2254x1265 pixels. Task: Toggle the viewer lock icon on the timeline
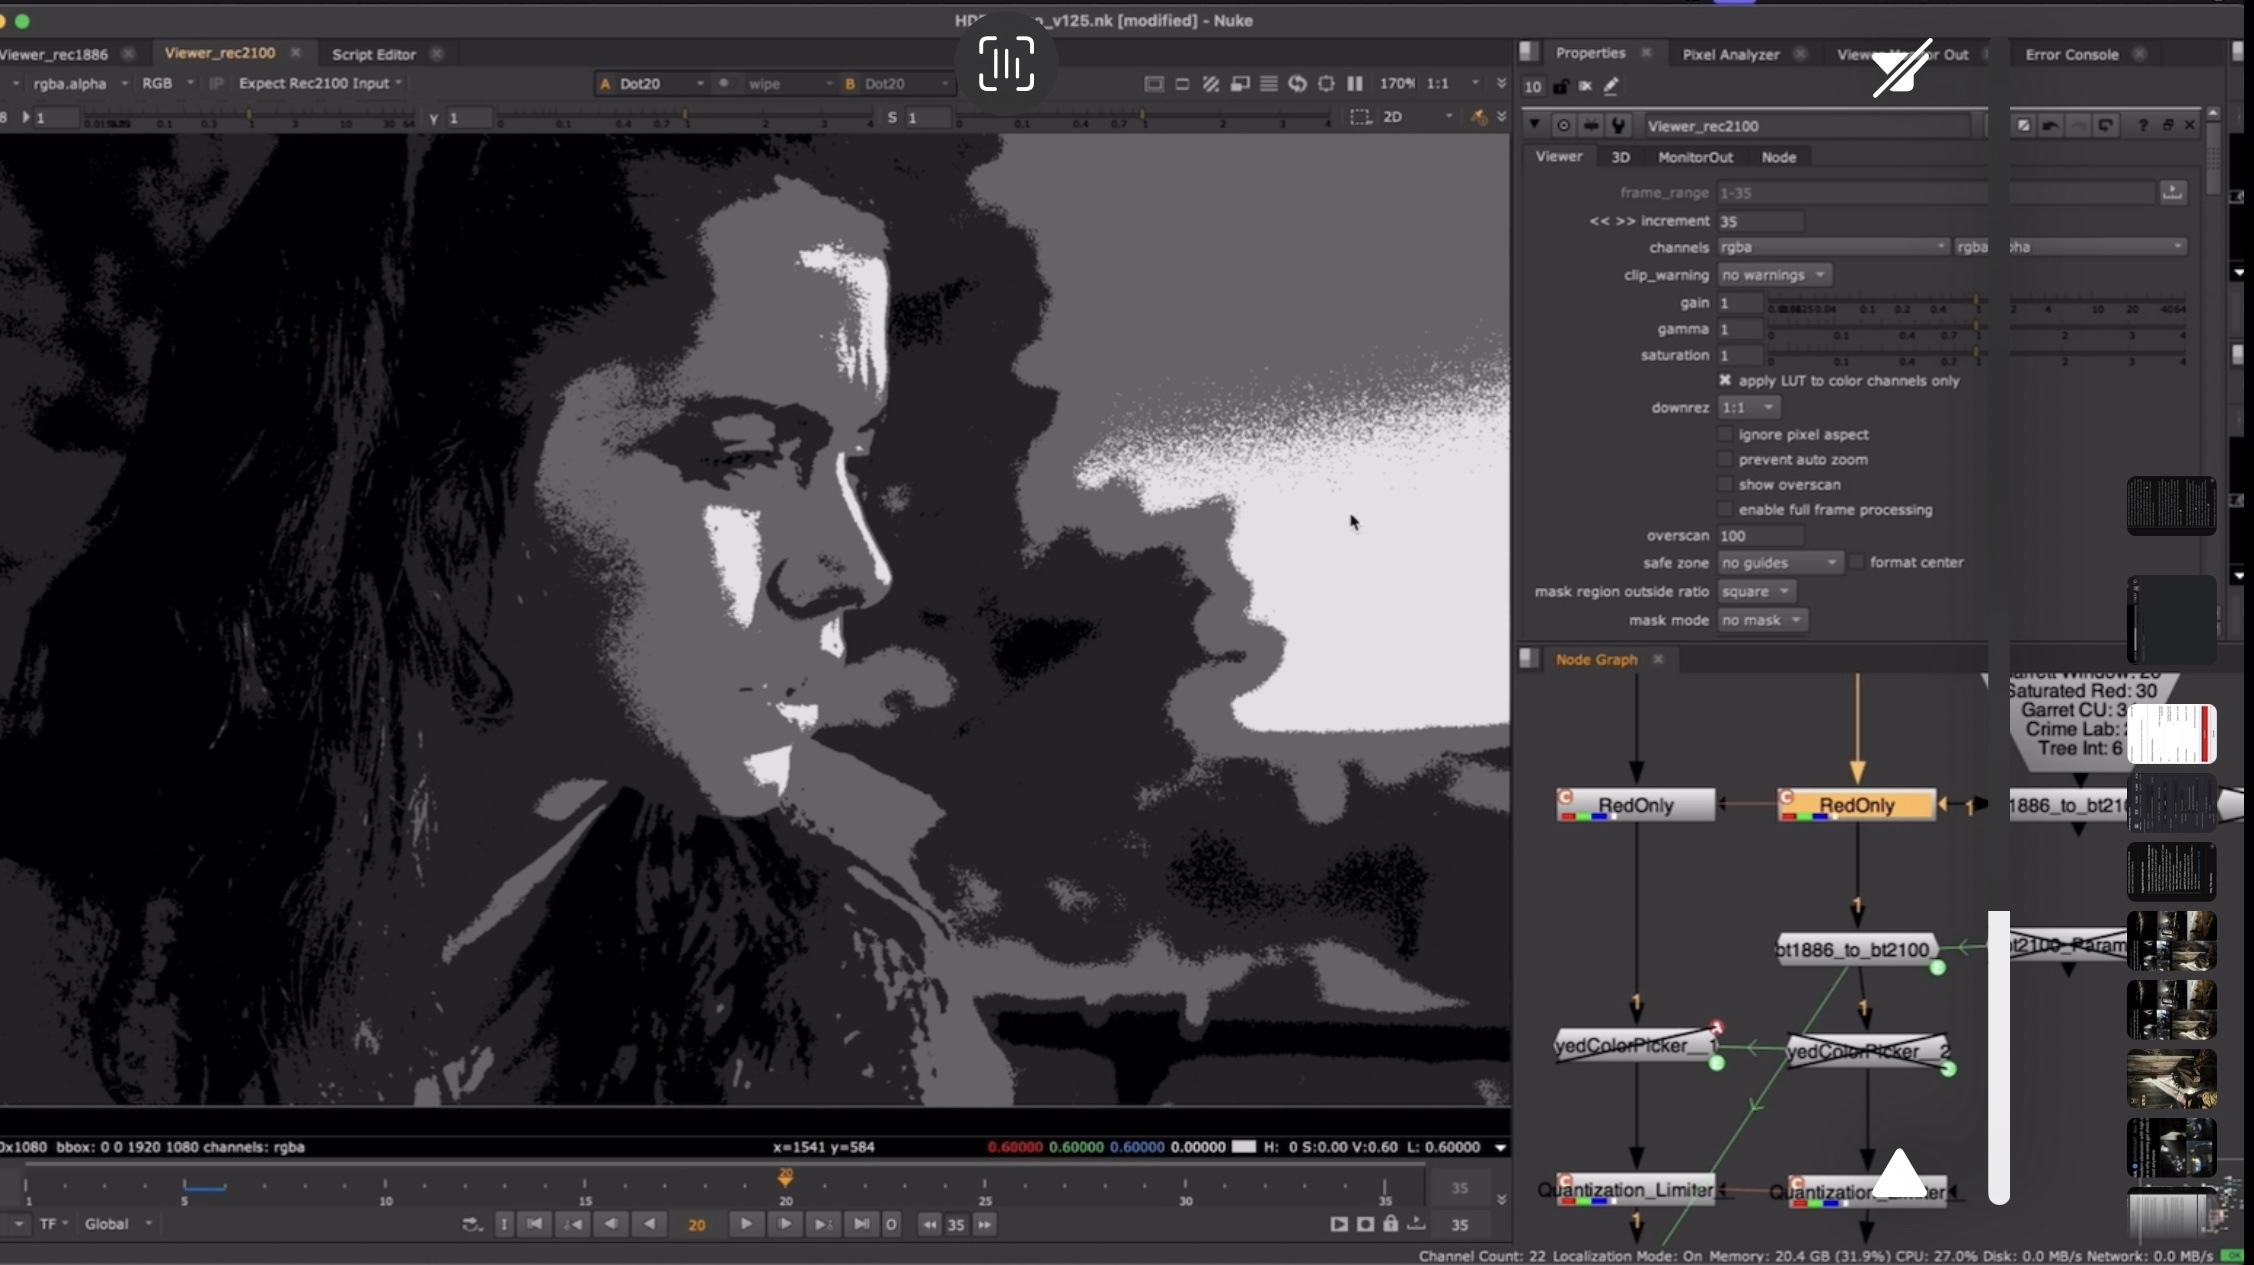tap(1390, 1224)
